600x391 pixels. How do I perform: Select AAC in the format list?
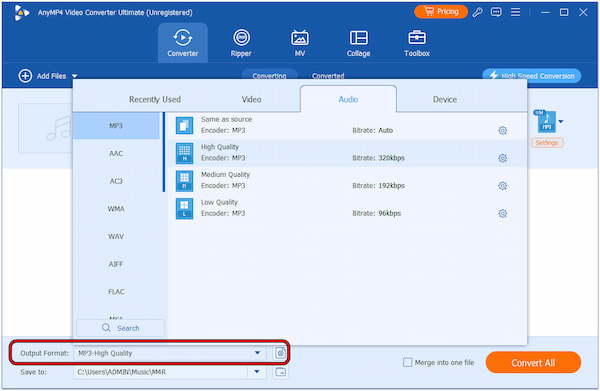116,153
